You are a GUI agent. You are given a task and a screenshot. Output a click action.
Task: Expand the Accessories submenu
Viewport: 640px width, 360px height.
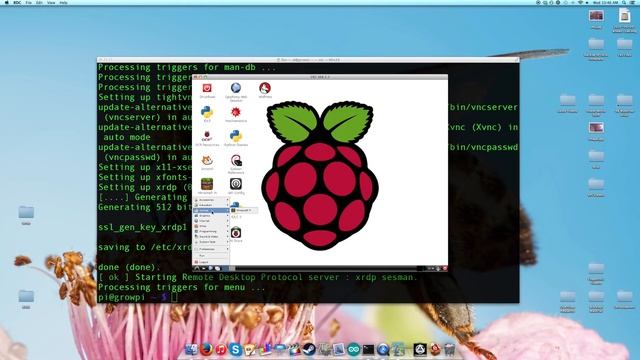point(211,200)
